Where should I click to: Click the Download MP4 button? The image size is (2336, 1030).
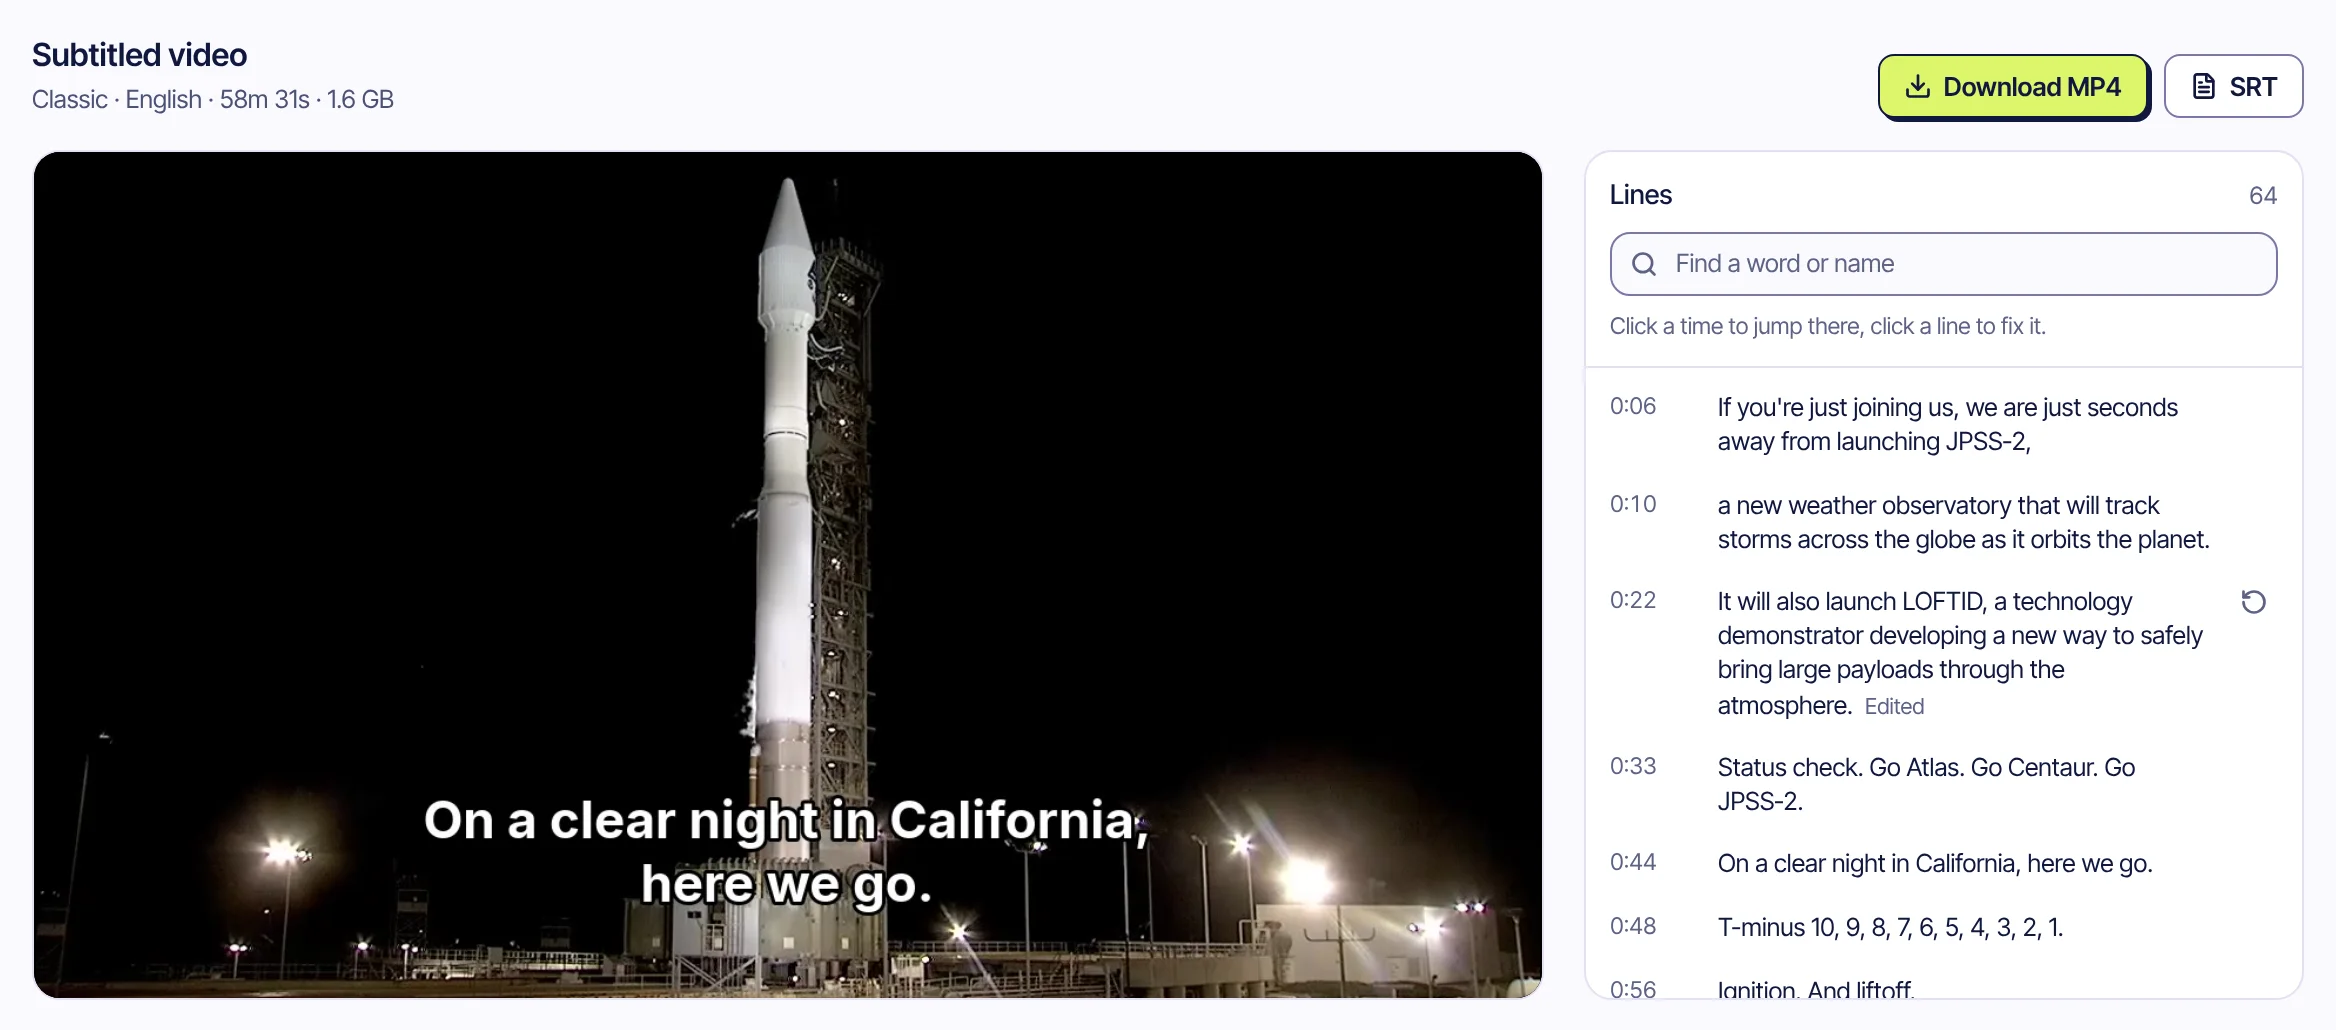(2013, 87)
